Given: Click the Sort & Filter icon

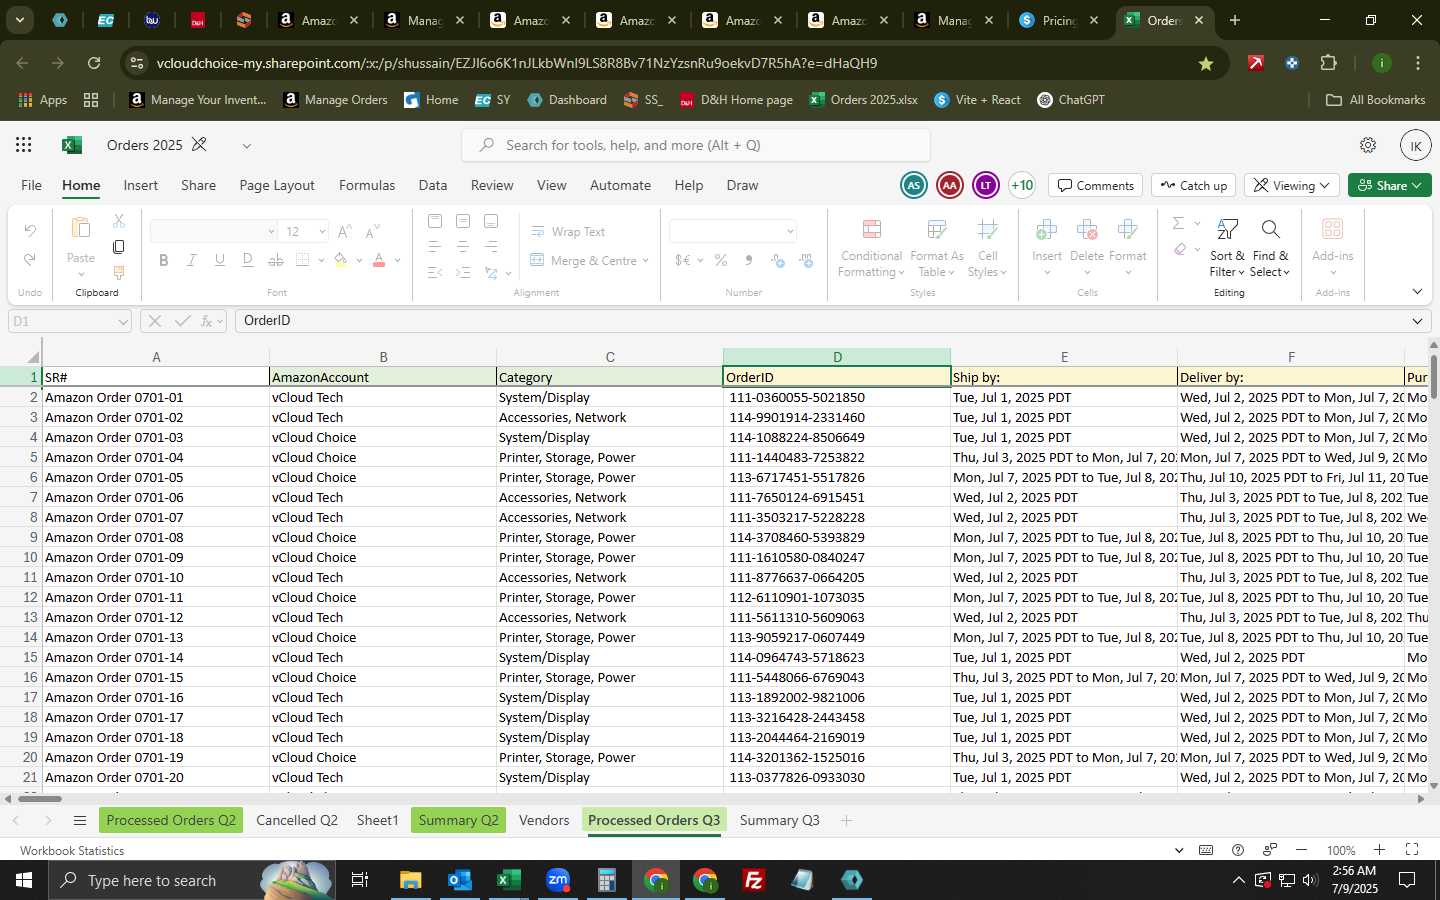Looking at the screenshot, I should point(1227,229).
